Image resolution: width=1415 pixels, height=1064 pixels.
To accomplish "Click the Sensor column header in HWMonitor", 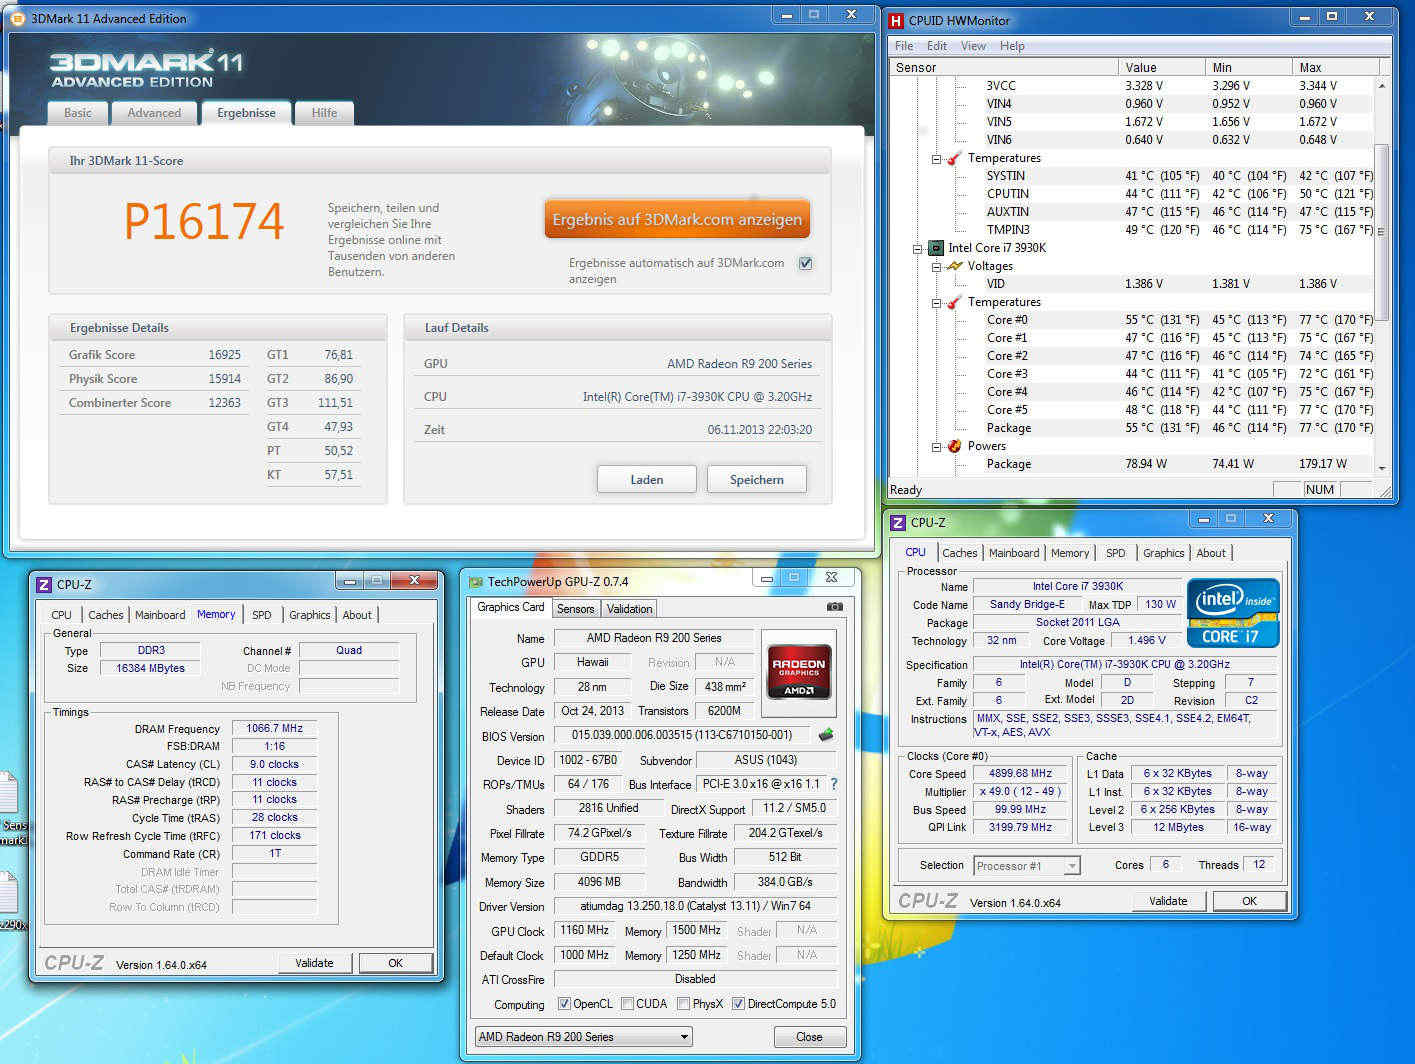I will point(1003,67).
